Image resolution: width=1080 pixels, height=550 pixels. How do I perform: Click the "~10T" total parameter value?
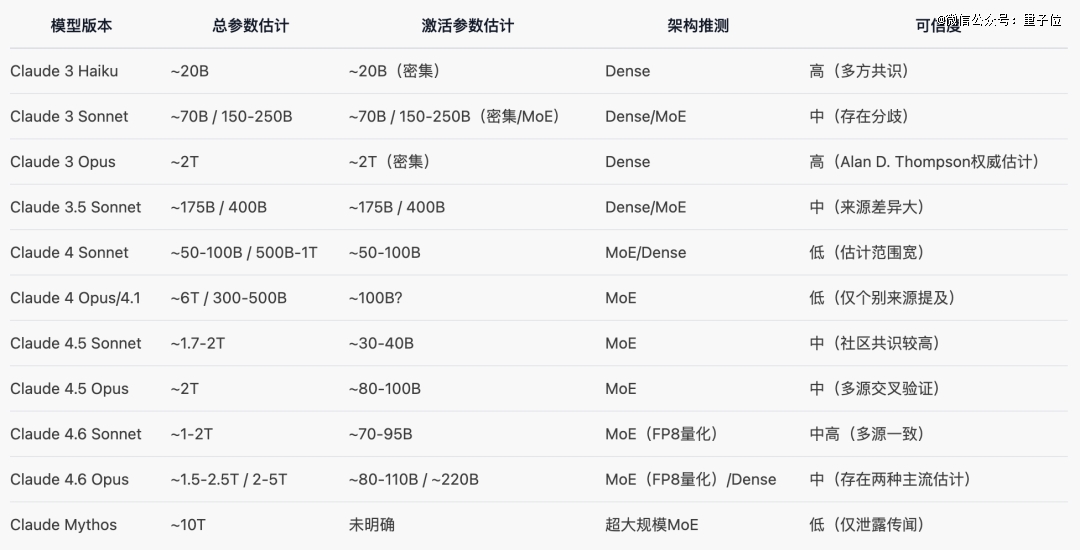[x=188, y=525]
